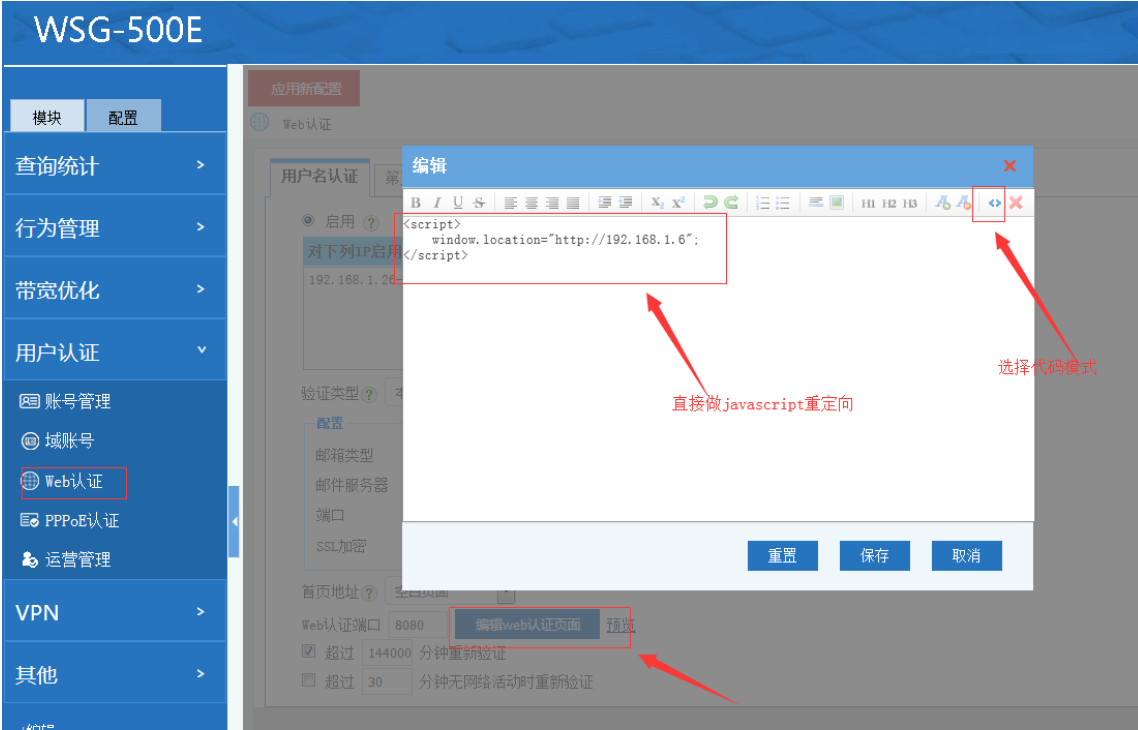The width and height of the screenshot is (1138, 730).
Task: Click the italic formatting icon
Action: 437,203
